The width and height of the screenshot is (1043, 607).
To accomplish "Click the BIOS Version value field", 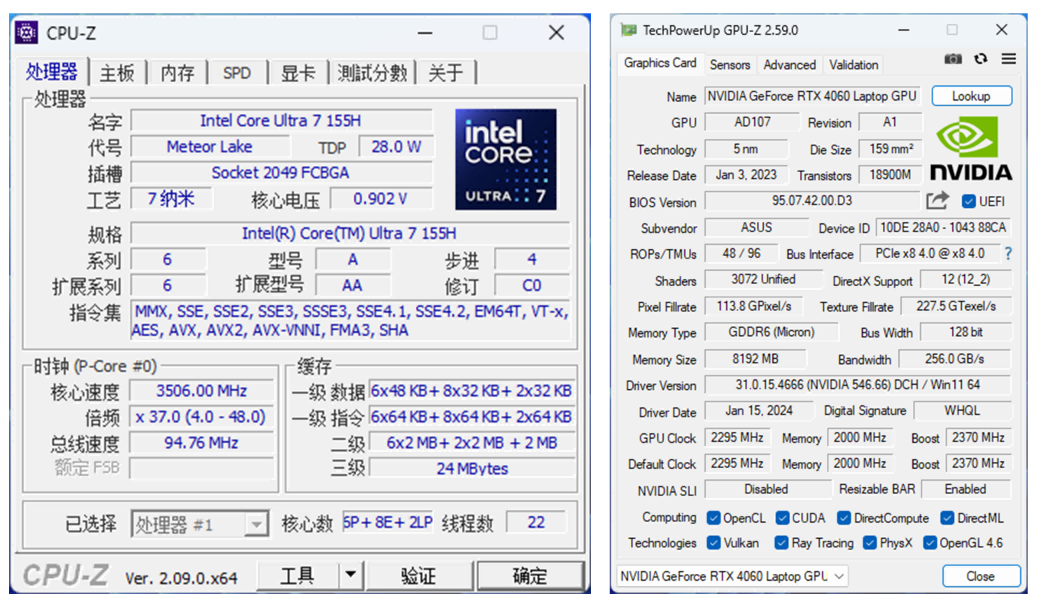I will [811, 201].
